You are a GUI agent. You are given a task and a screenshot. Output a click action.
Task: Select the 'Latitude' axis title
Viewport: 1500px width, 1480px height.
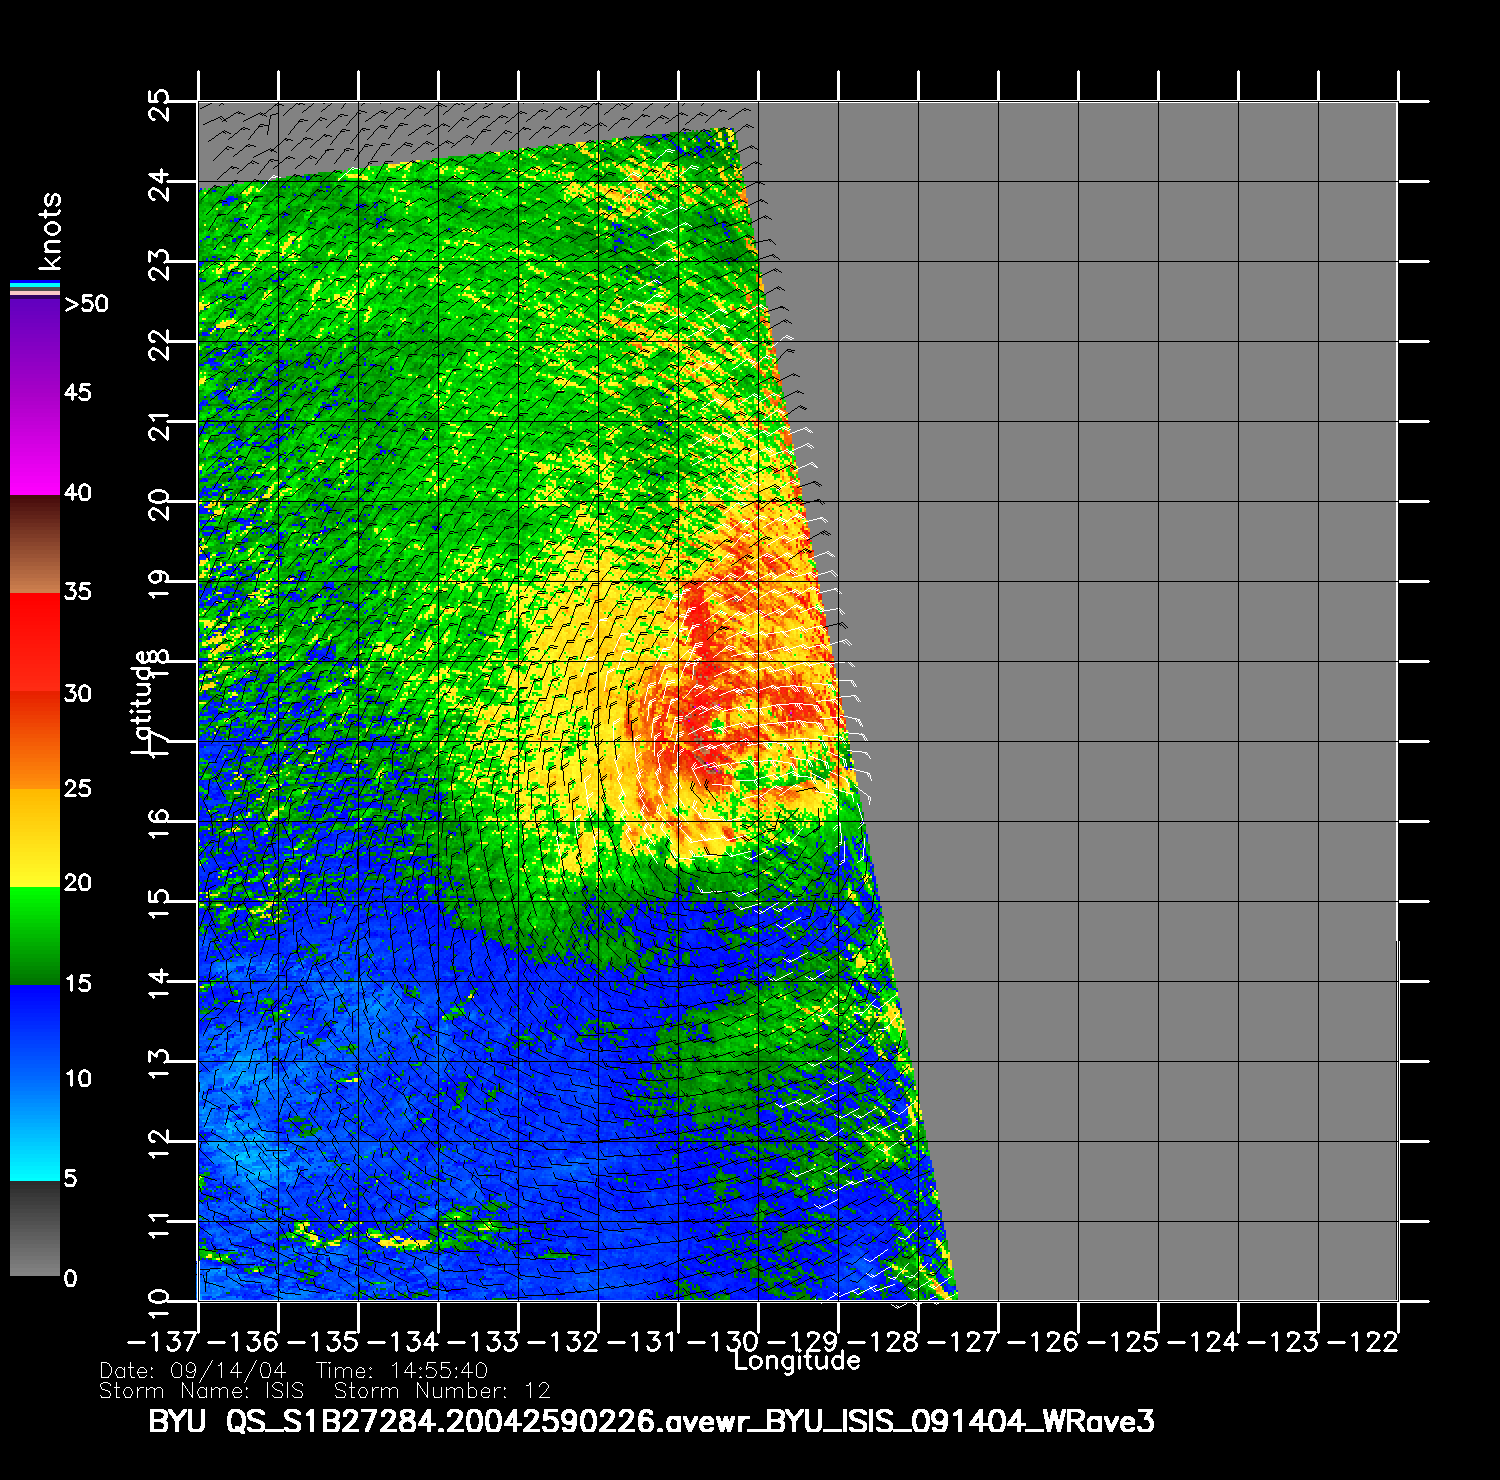coord(144,701)
